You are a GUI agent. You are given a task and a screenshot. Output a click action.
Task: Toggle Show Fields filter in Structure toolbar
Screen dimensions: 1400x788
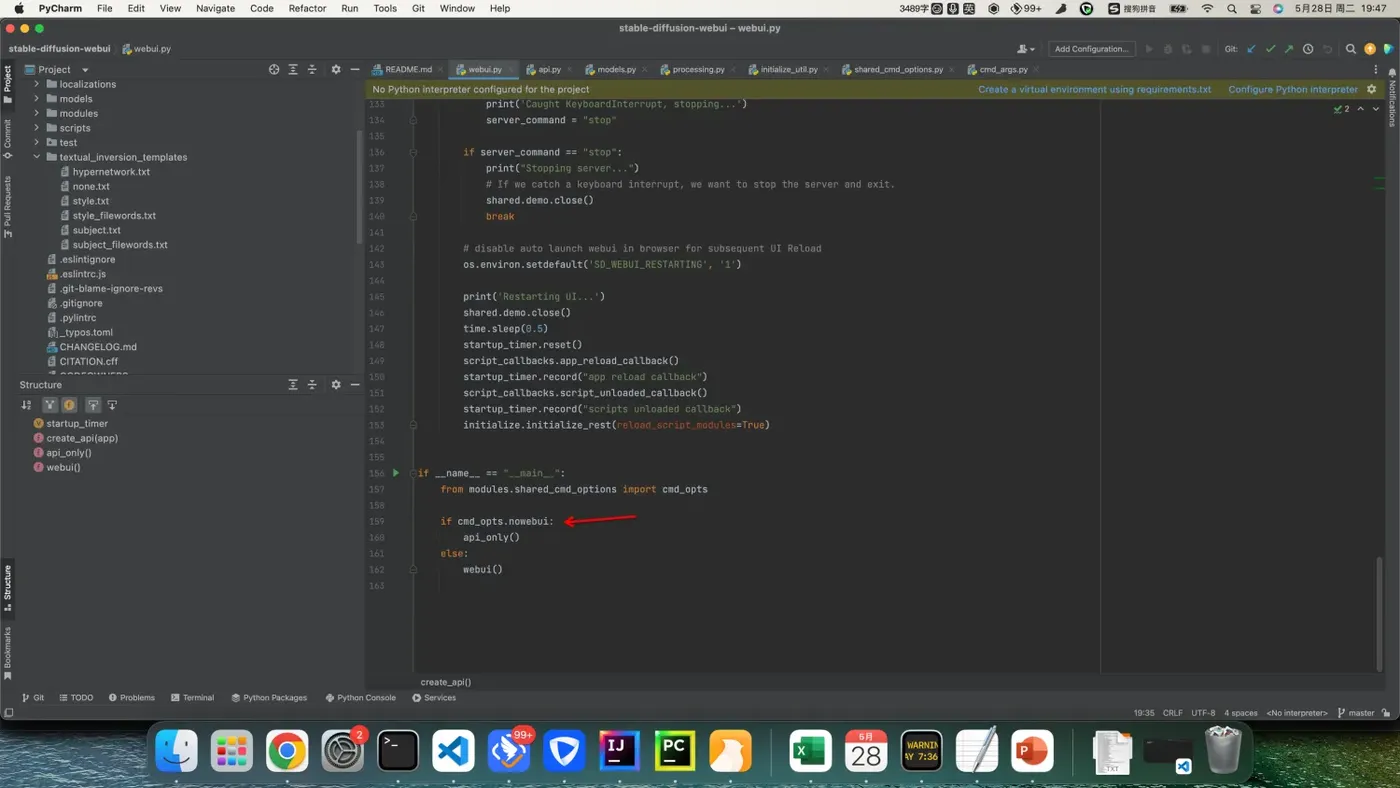(69, 405)
